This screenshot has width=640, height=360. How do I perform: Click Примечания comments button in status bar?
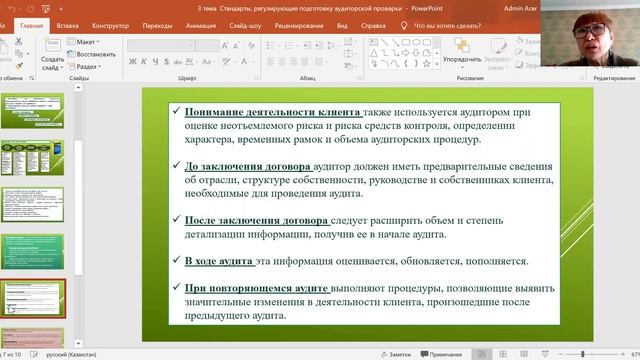(442, 354)
